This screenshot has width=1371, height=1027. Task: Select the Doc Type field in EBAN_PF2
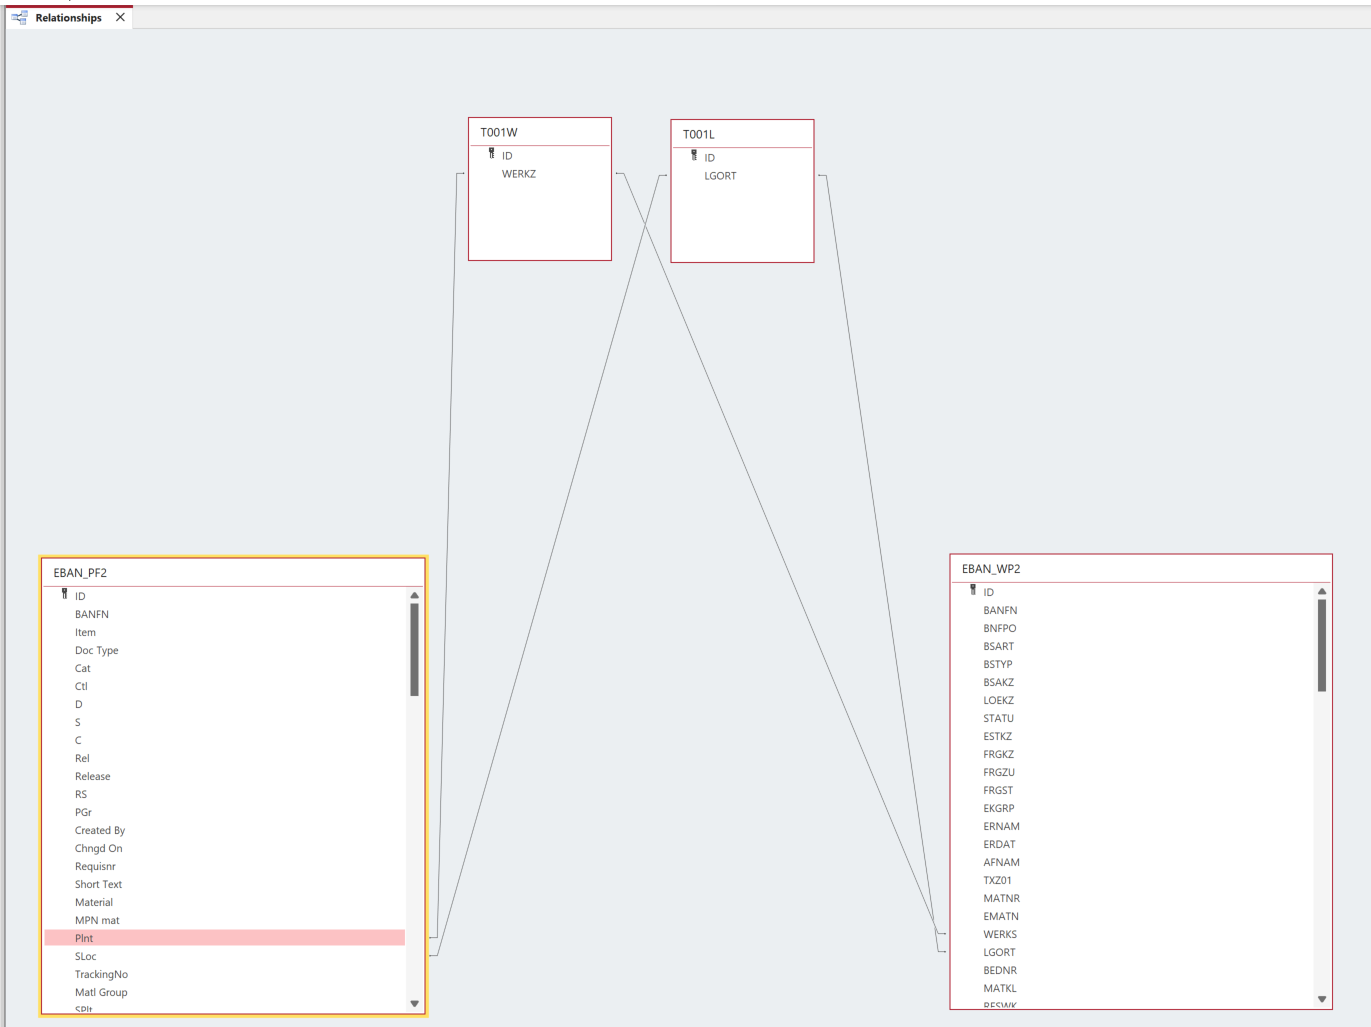click(x=96, y=650)
